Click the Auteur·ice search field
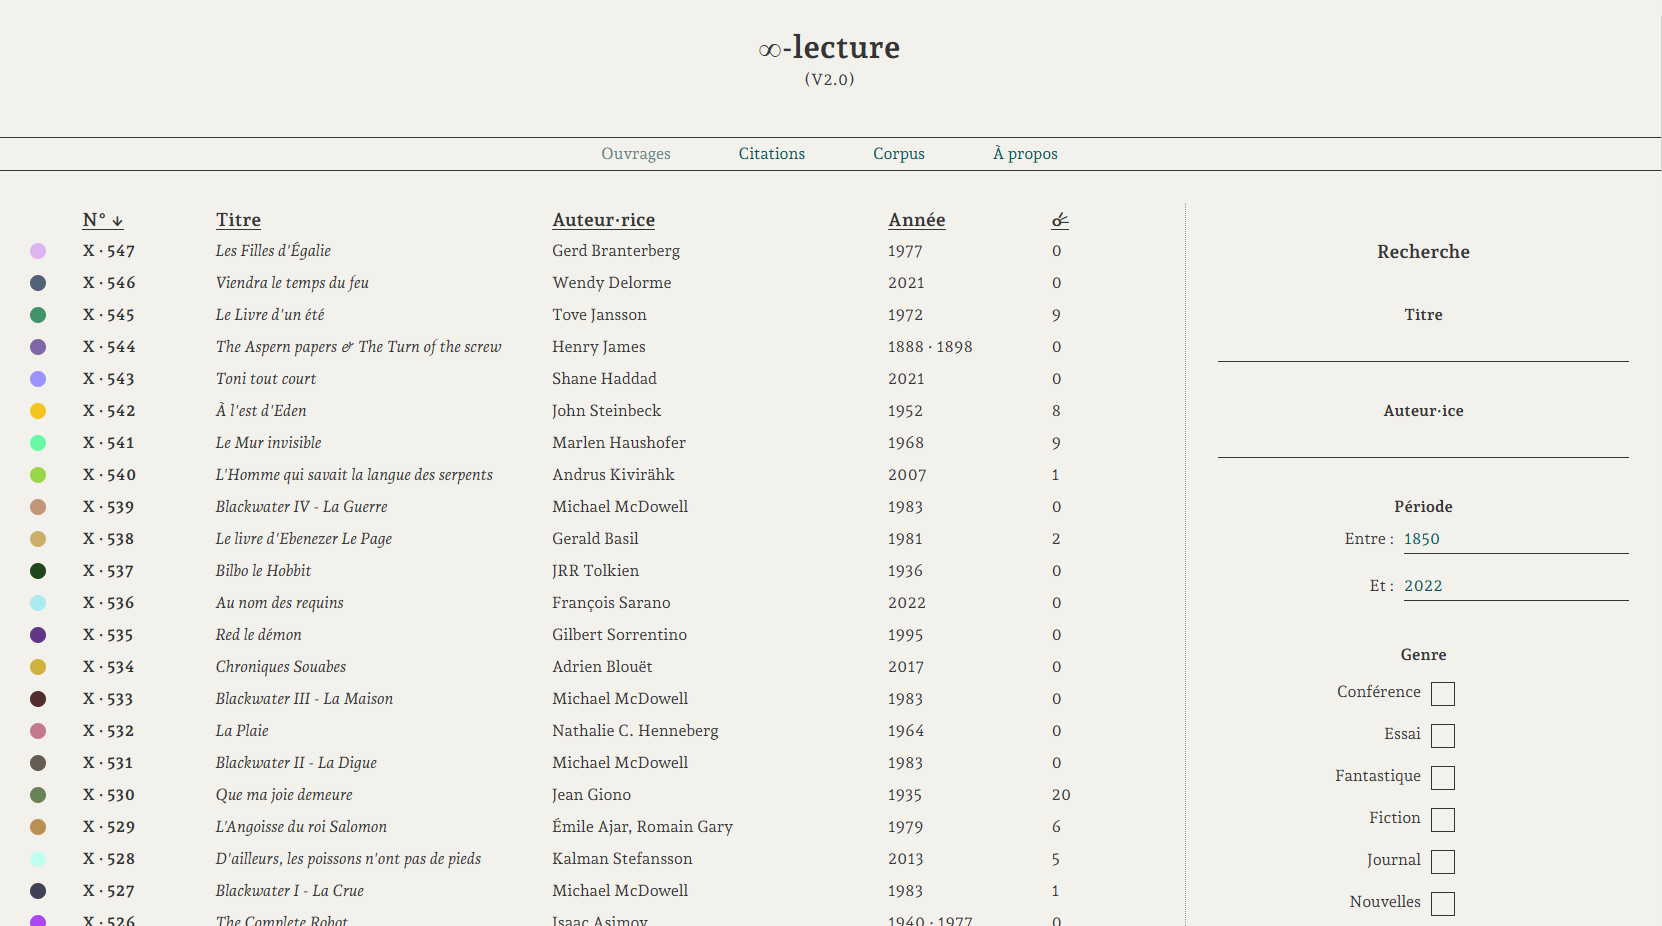 coord(1423,447)
